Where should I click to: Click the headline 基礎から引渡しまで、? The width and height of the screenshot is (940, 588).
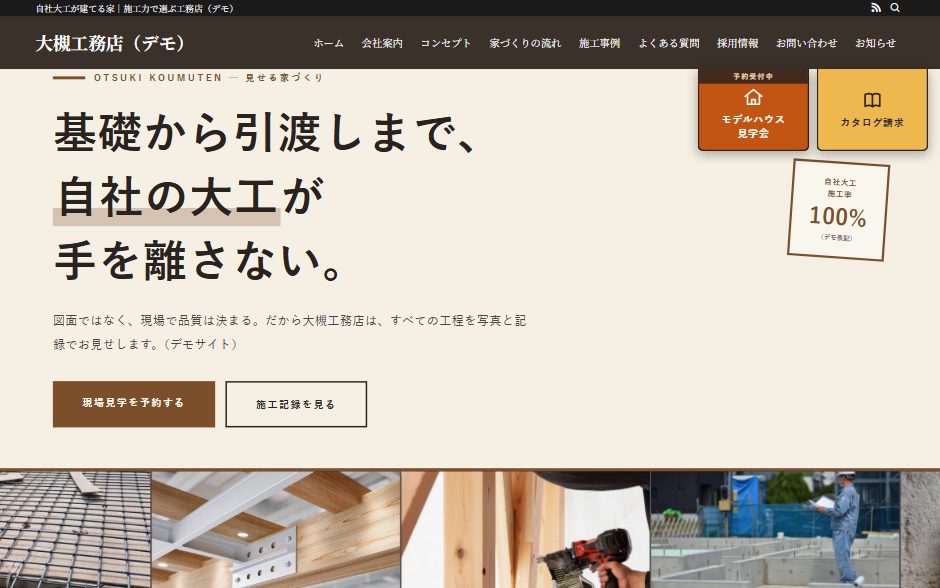click(266, 132)
